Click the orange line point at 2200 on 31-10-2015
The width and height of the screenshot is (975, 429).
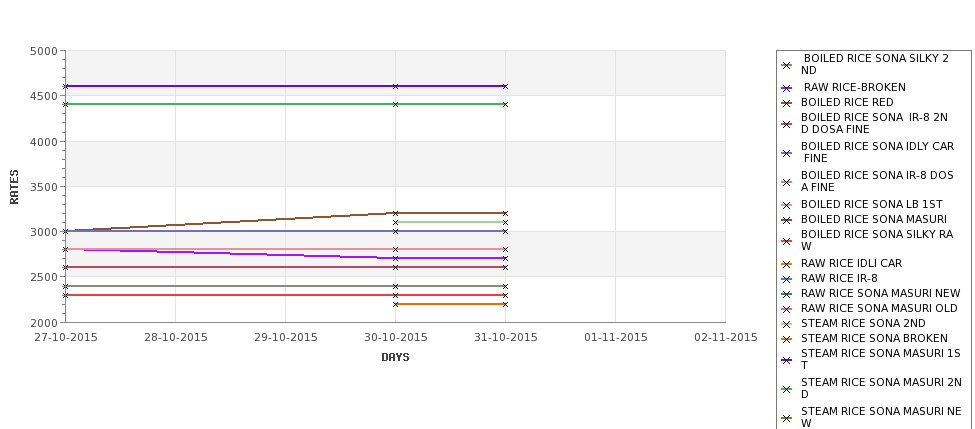tap(506, 305)
